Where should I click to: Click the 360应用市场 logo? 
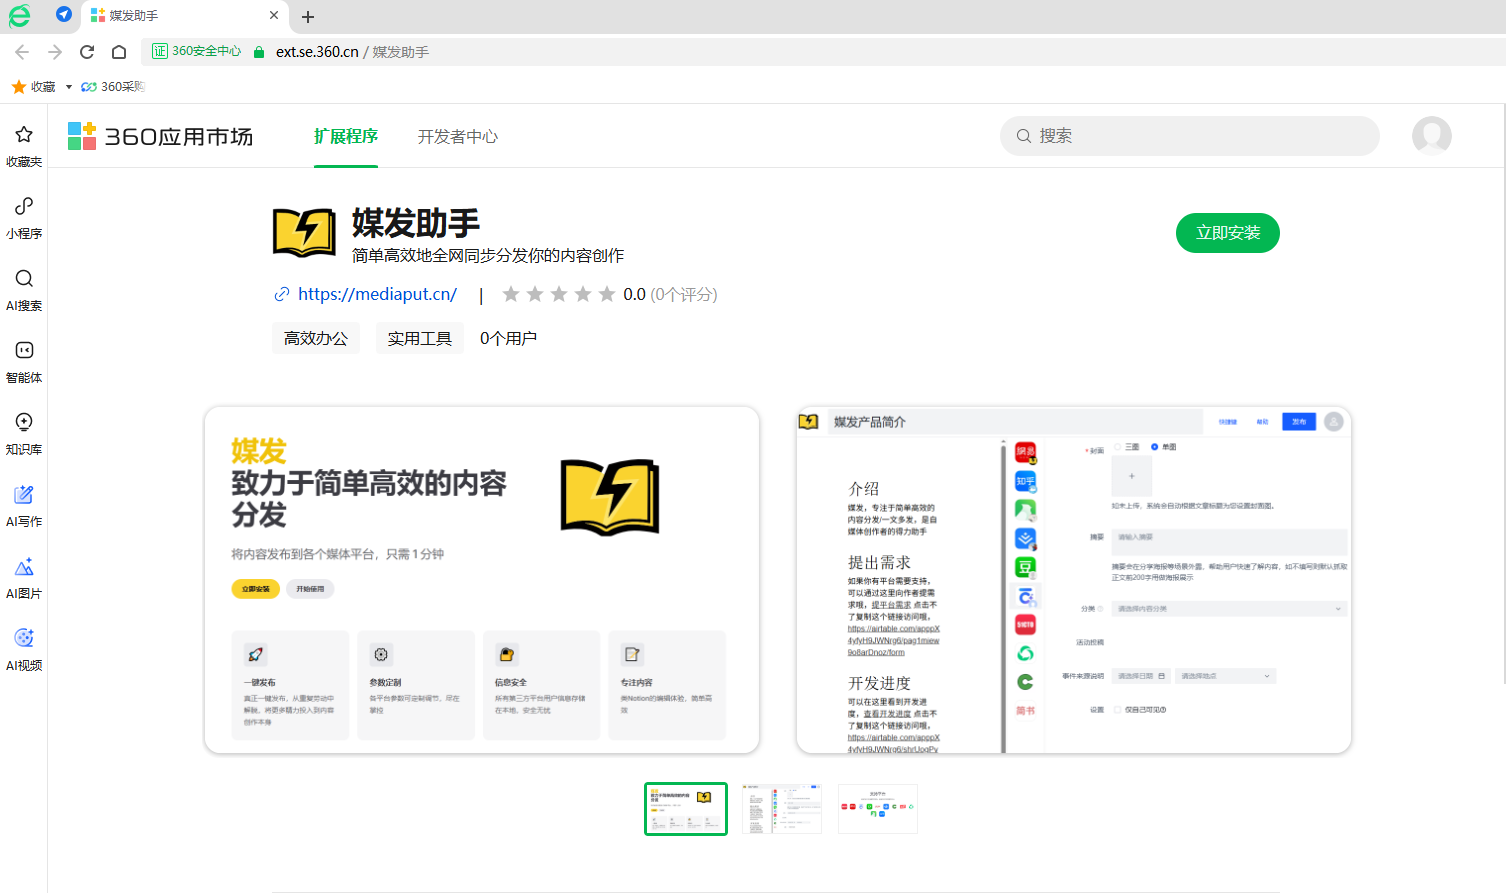point(160,136)
